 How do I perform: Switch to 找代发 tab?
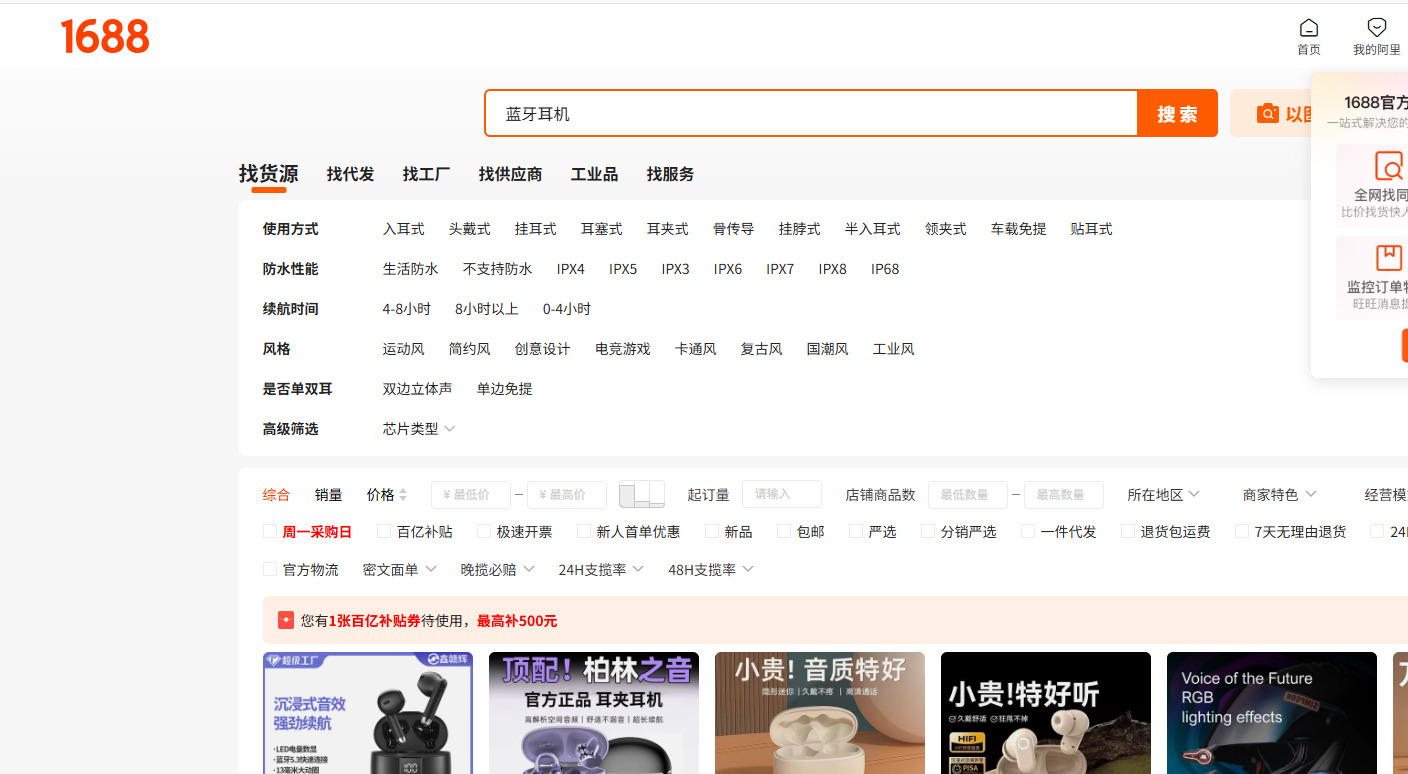click(350, 174)
